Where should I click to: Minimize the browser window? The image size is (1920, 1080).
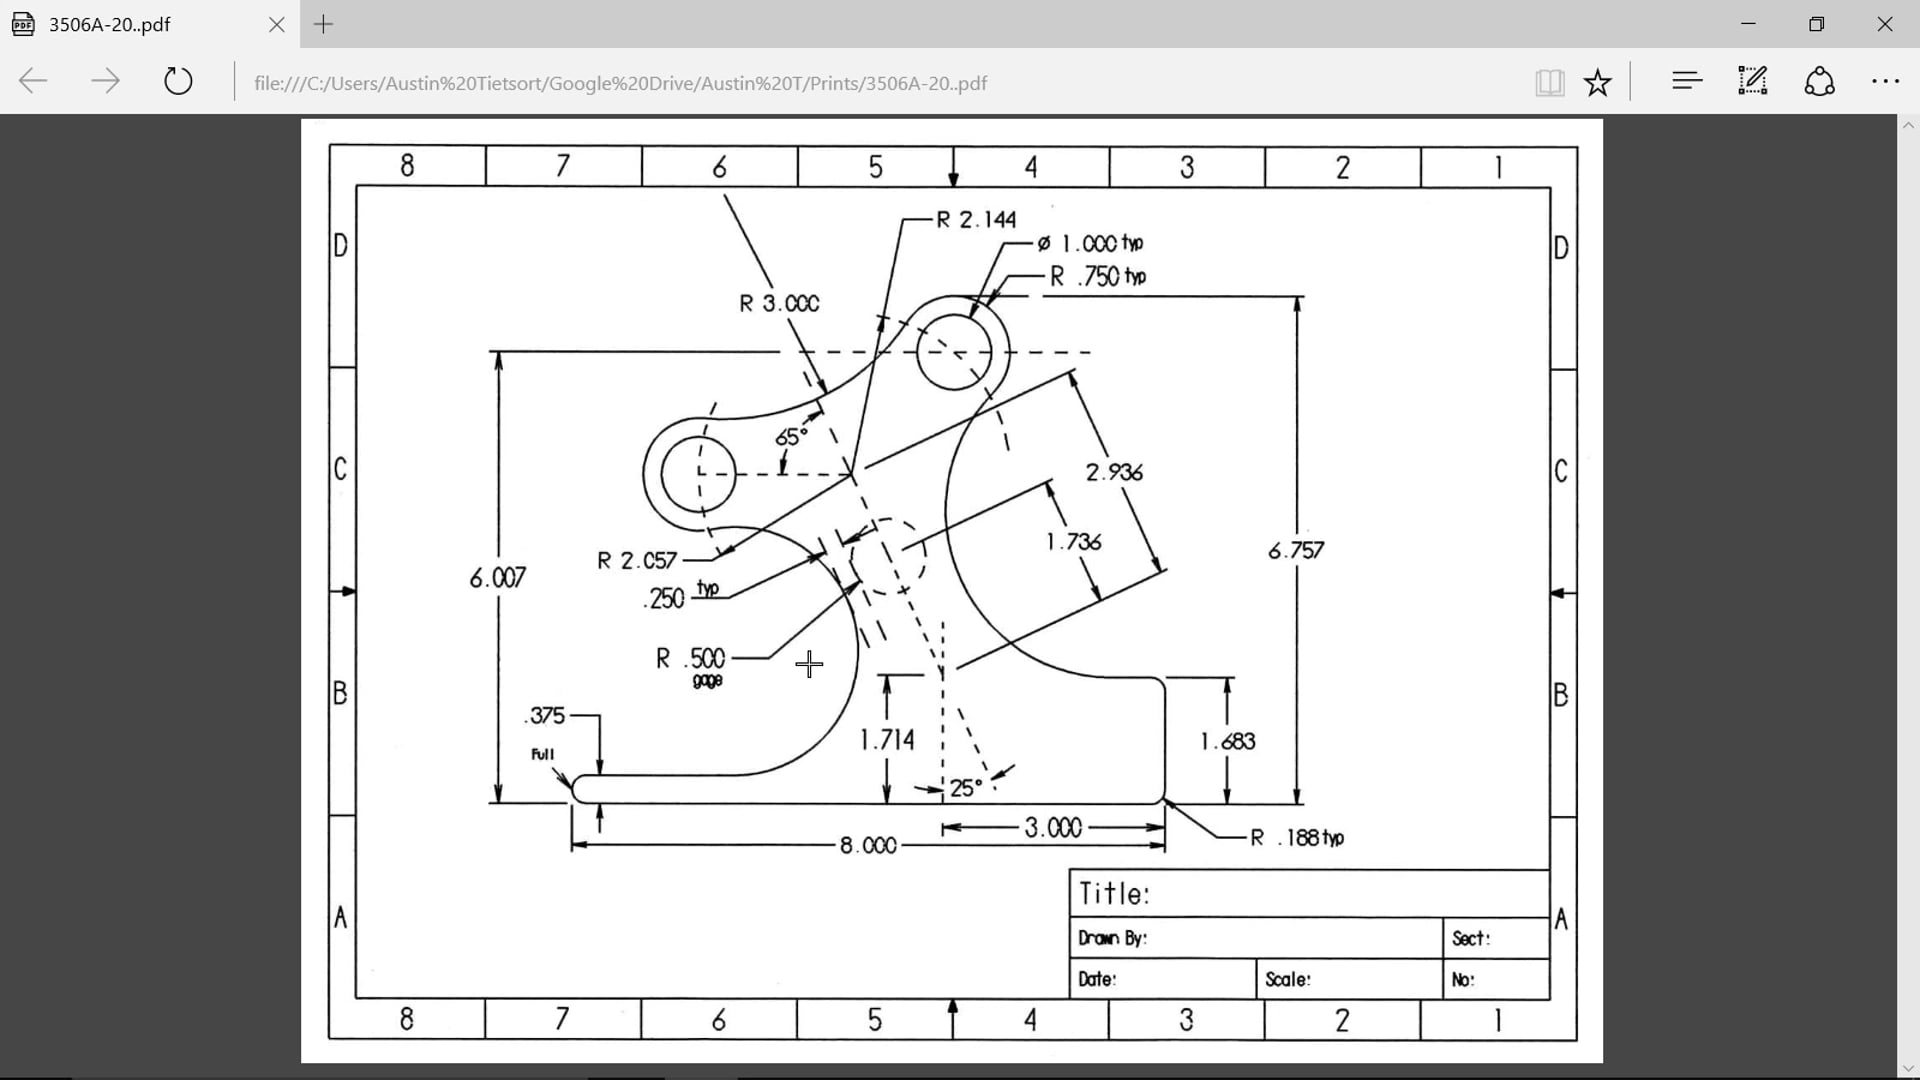click(x=1748, y=24)
